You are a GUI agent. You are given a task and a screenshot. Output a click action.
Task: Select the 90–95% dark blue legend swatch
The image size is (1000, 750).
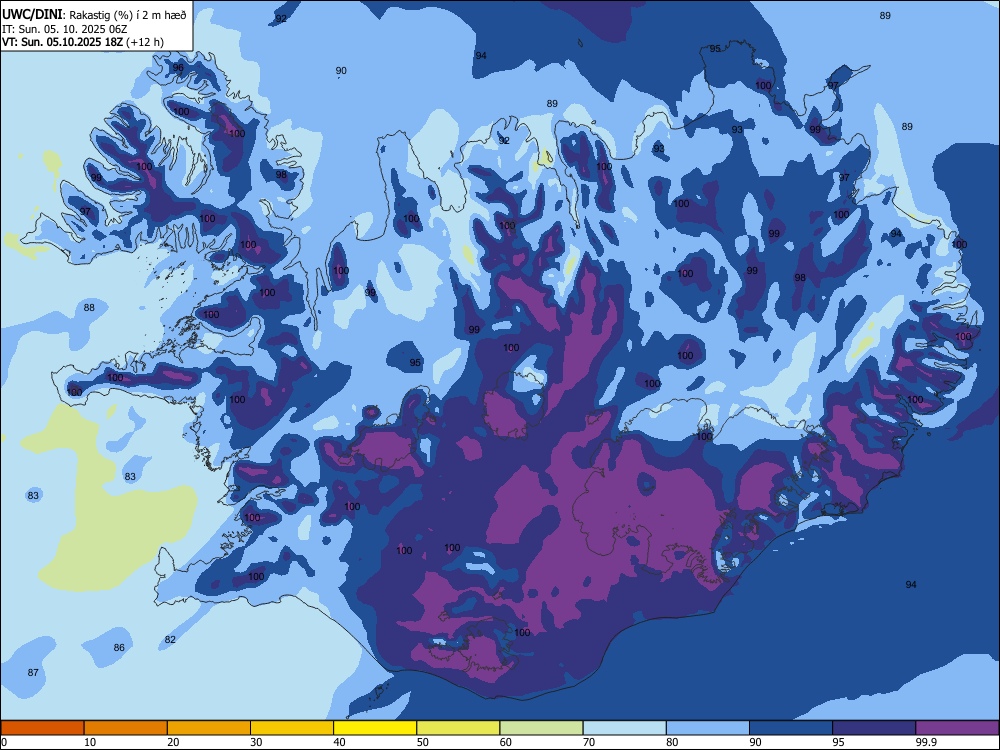pyautogui.click(x=791, y=728)
